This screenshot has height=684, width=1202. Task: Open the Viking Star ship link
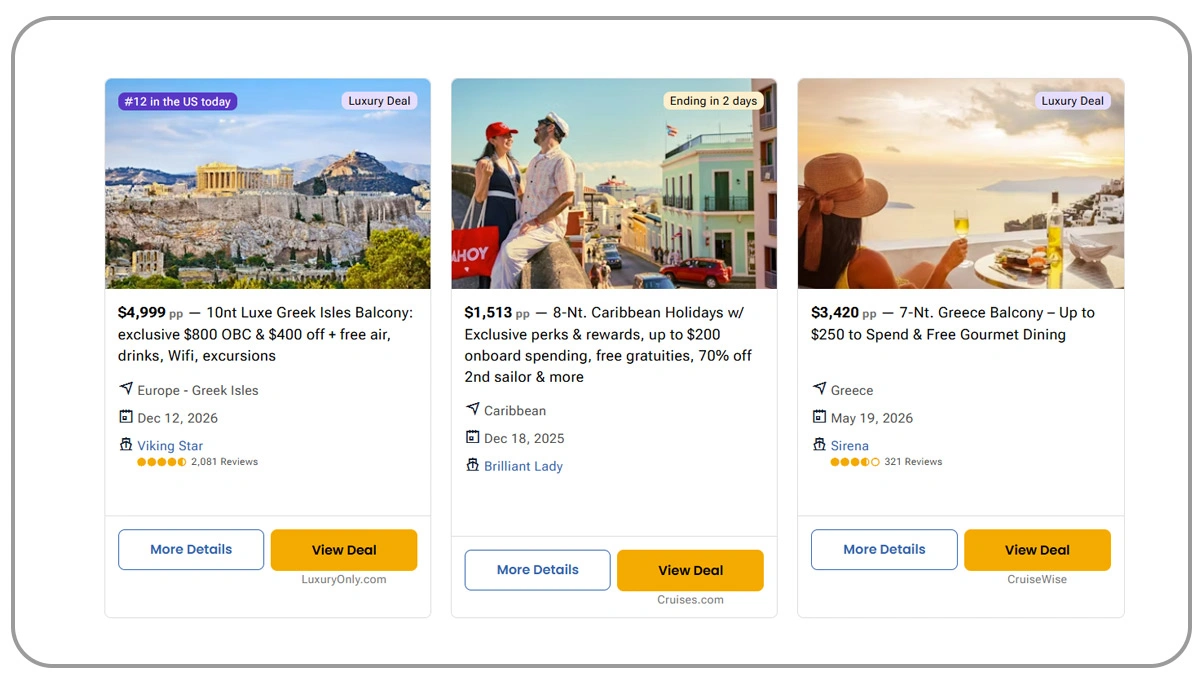click(170, 446)
